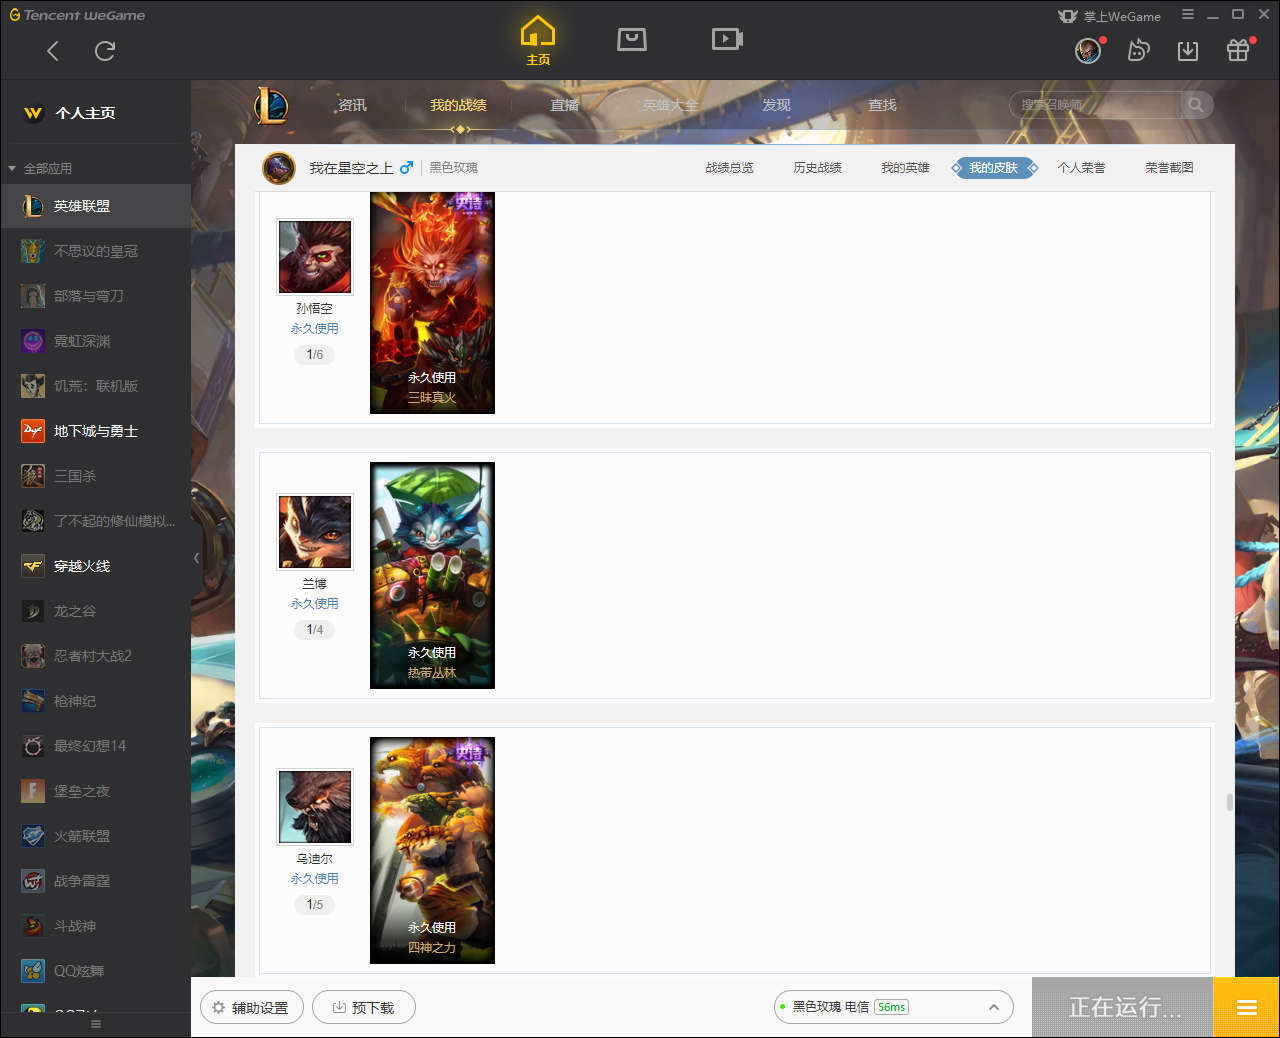The height and width of the screenshot is (1038, 1280).
Task: Open the speaker and chat icon beside the avatar
Action: pyautogui.click(x=1138, y=50)
